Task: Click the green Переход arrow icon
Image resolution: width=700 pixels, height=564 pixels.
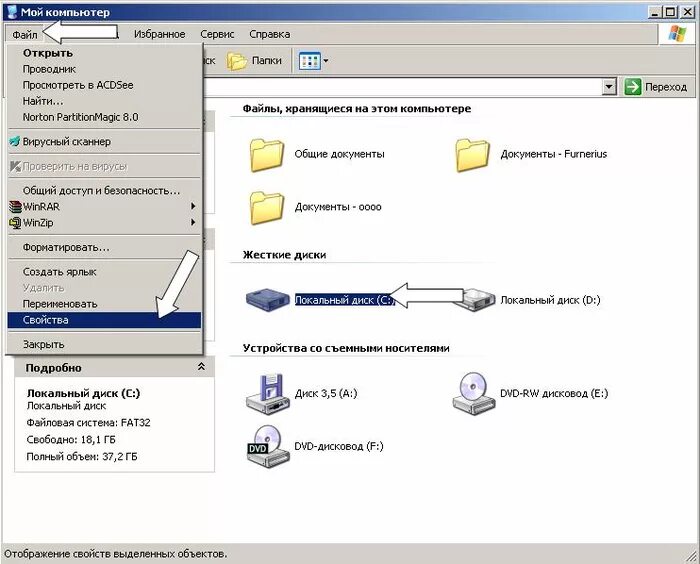Action: tap(633, 87)
